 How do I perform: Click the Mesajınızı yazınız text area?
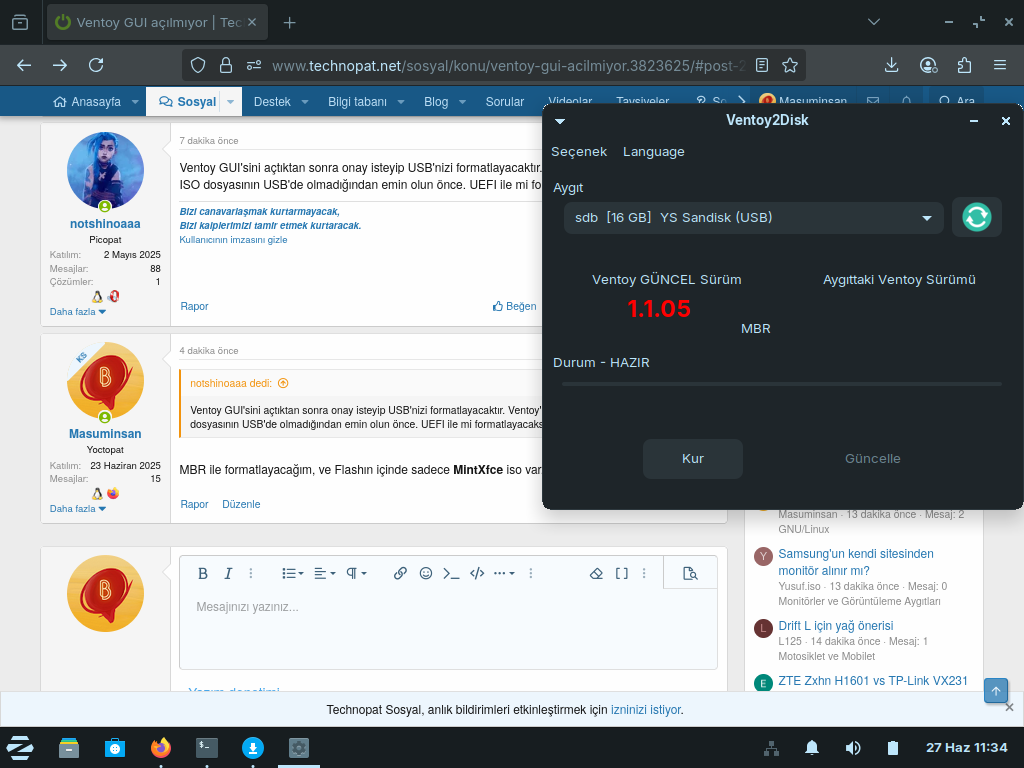pyautogui.click(x=448, y=629)
